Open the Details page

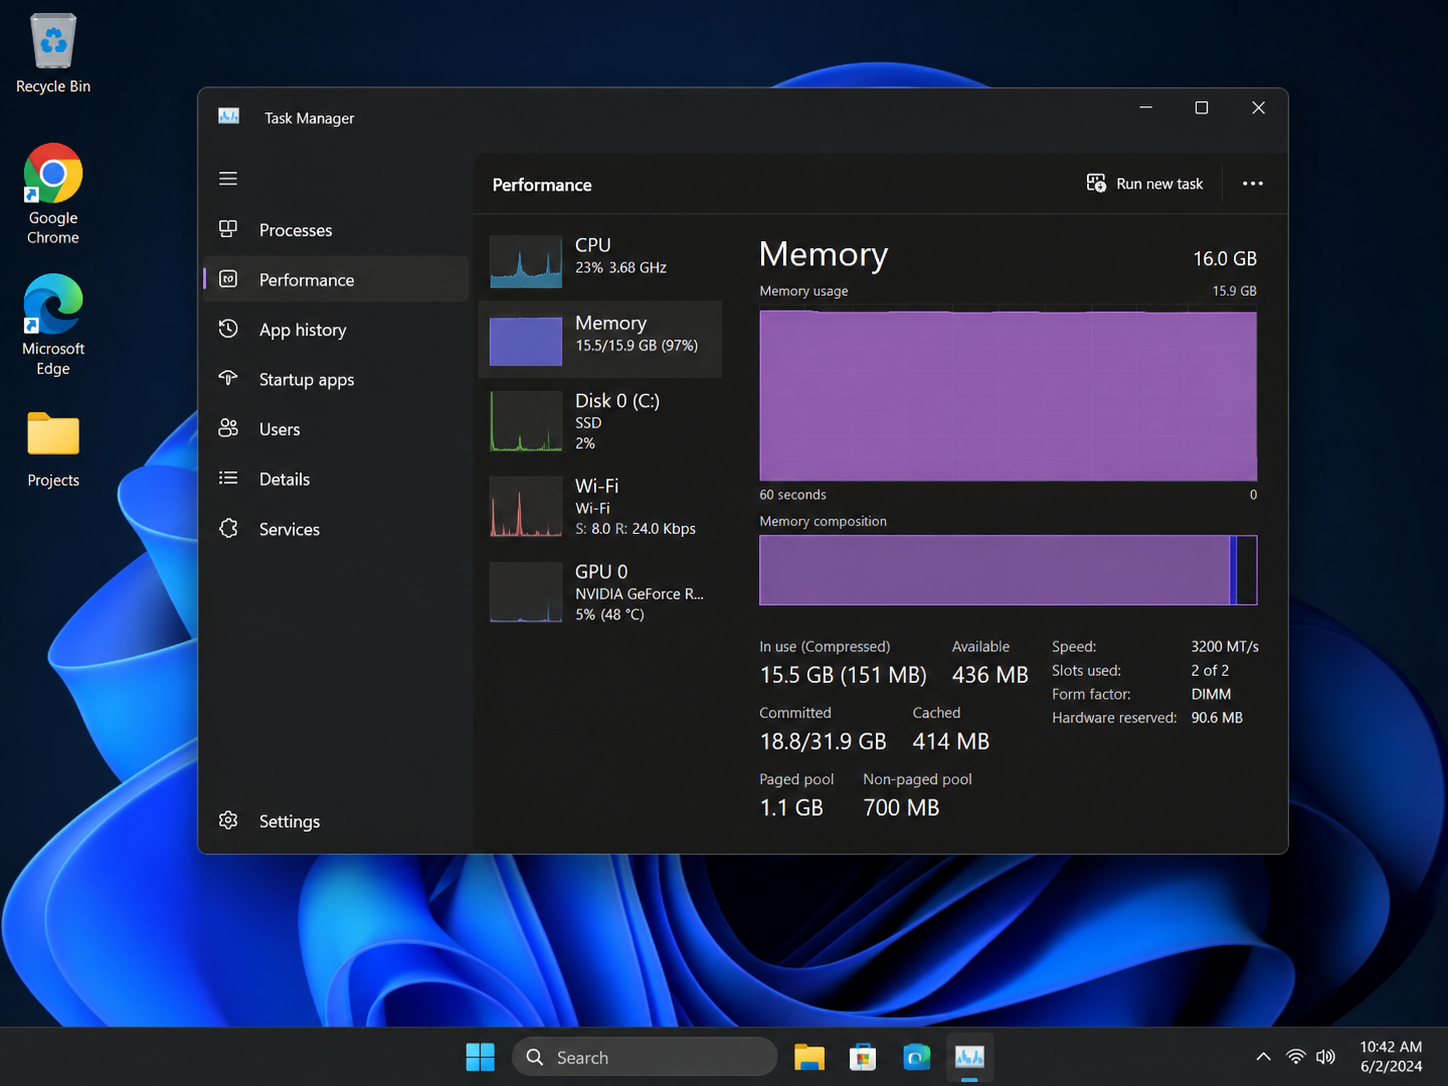point(336,479)
